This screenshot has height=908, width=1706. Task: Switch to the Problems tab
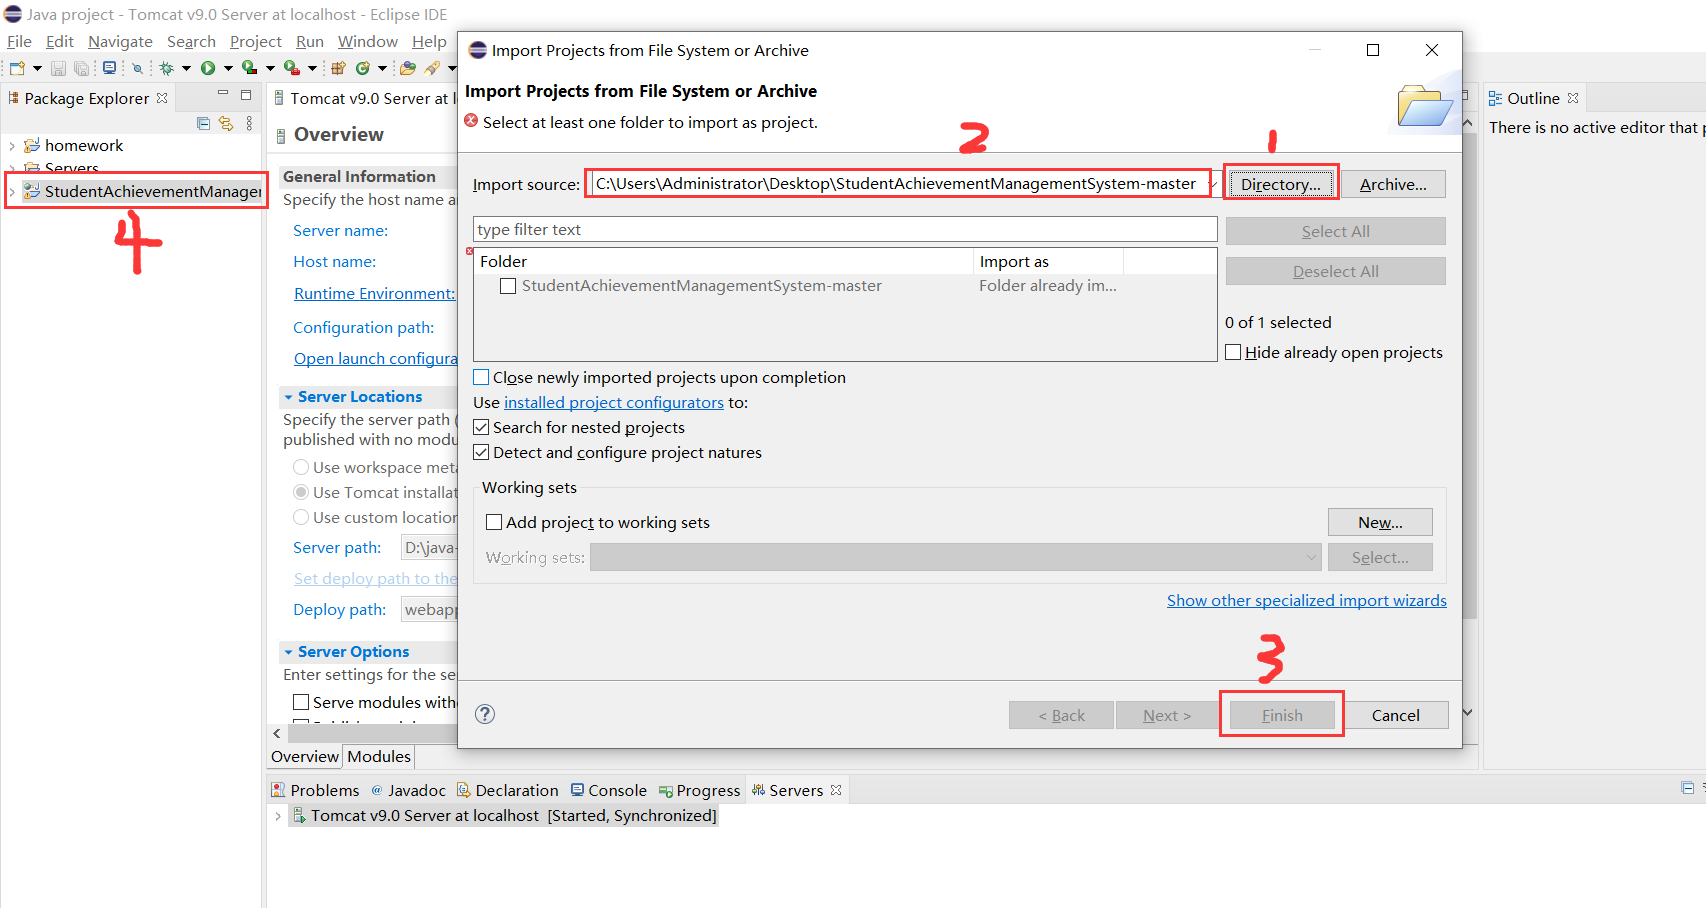(315, 790)
